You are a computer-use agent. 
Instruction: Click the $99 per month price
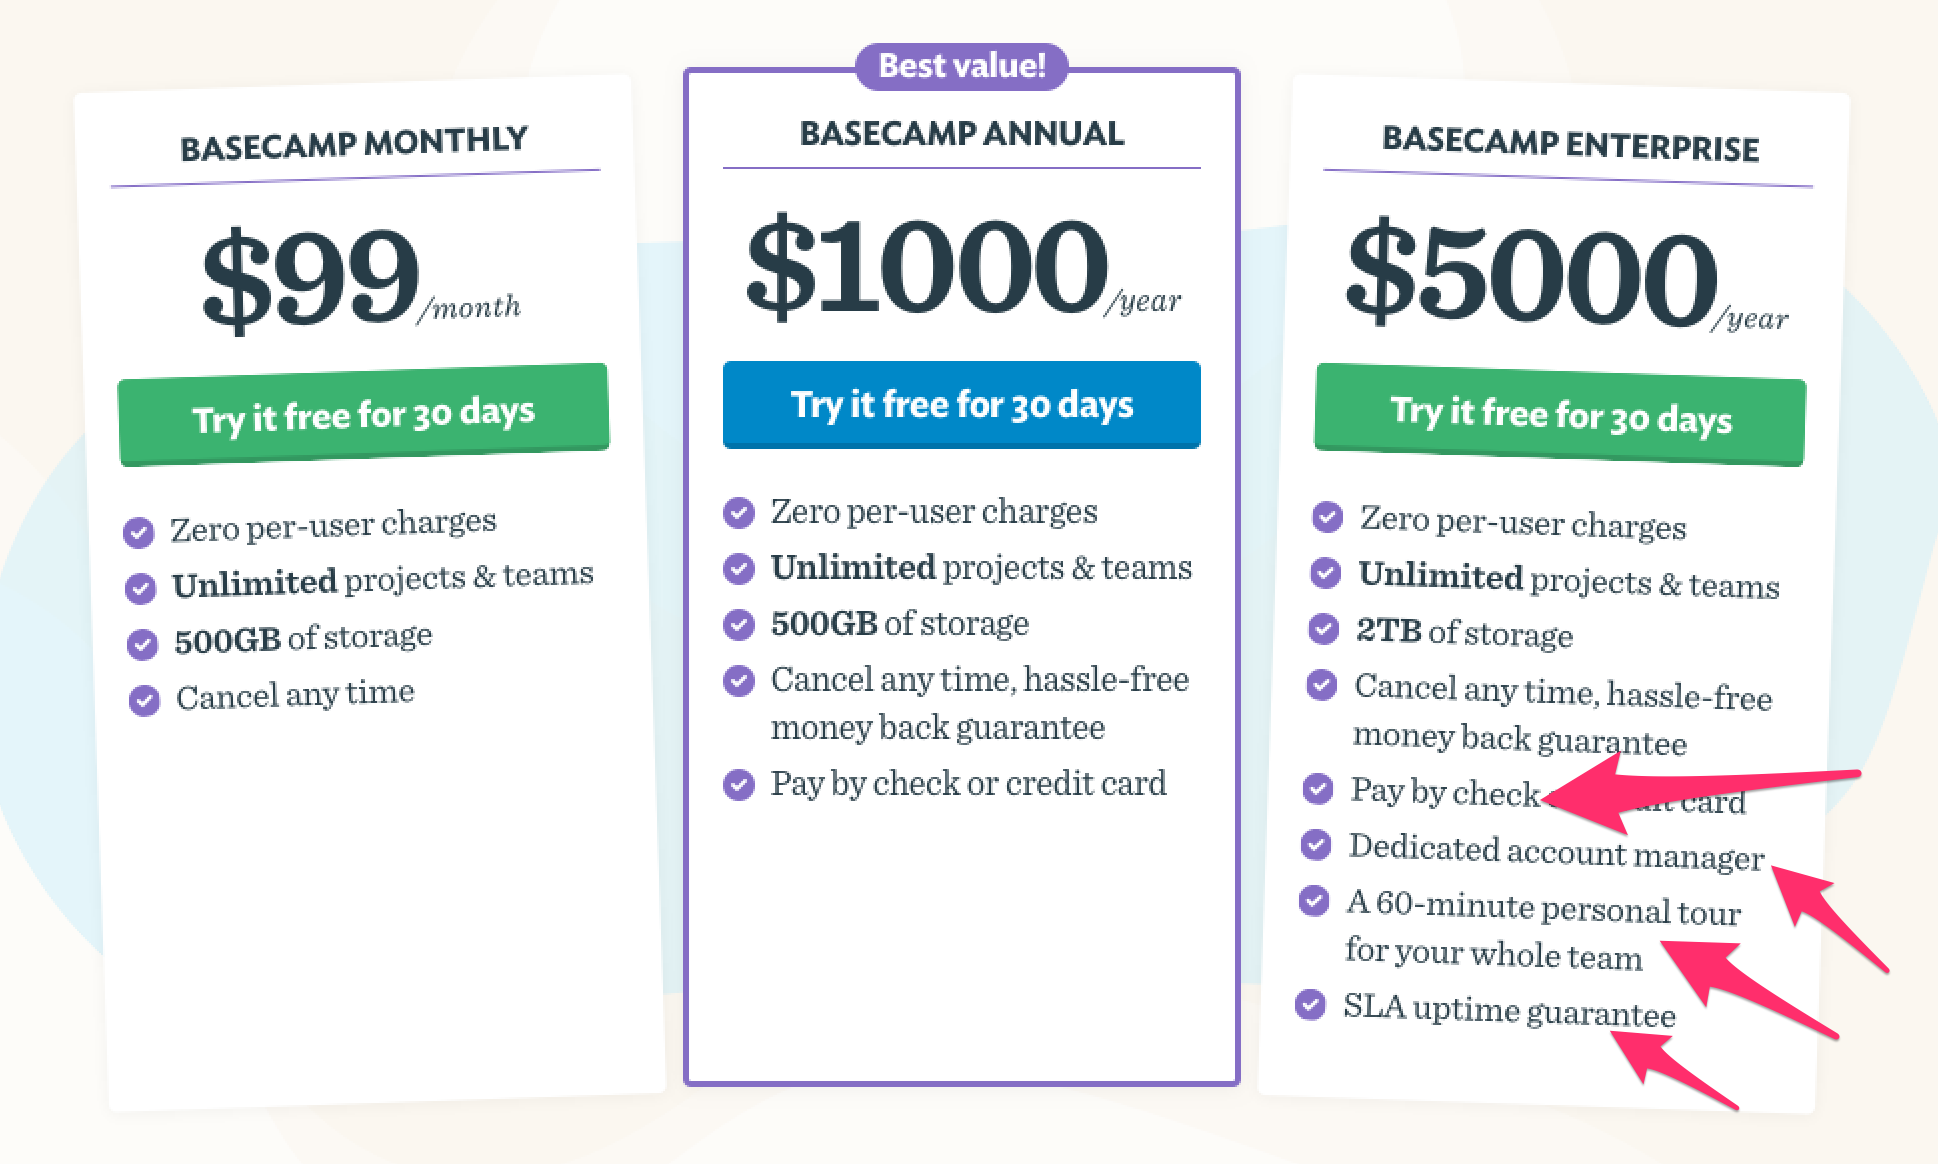tap(361, 278)
